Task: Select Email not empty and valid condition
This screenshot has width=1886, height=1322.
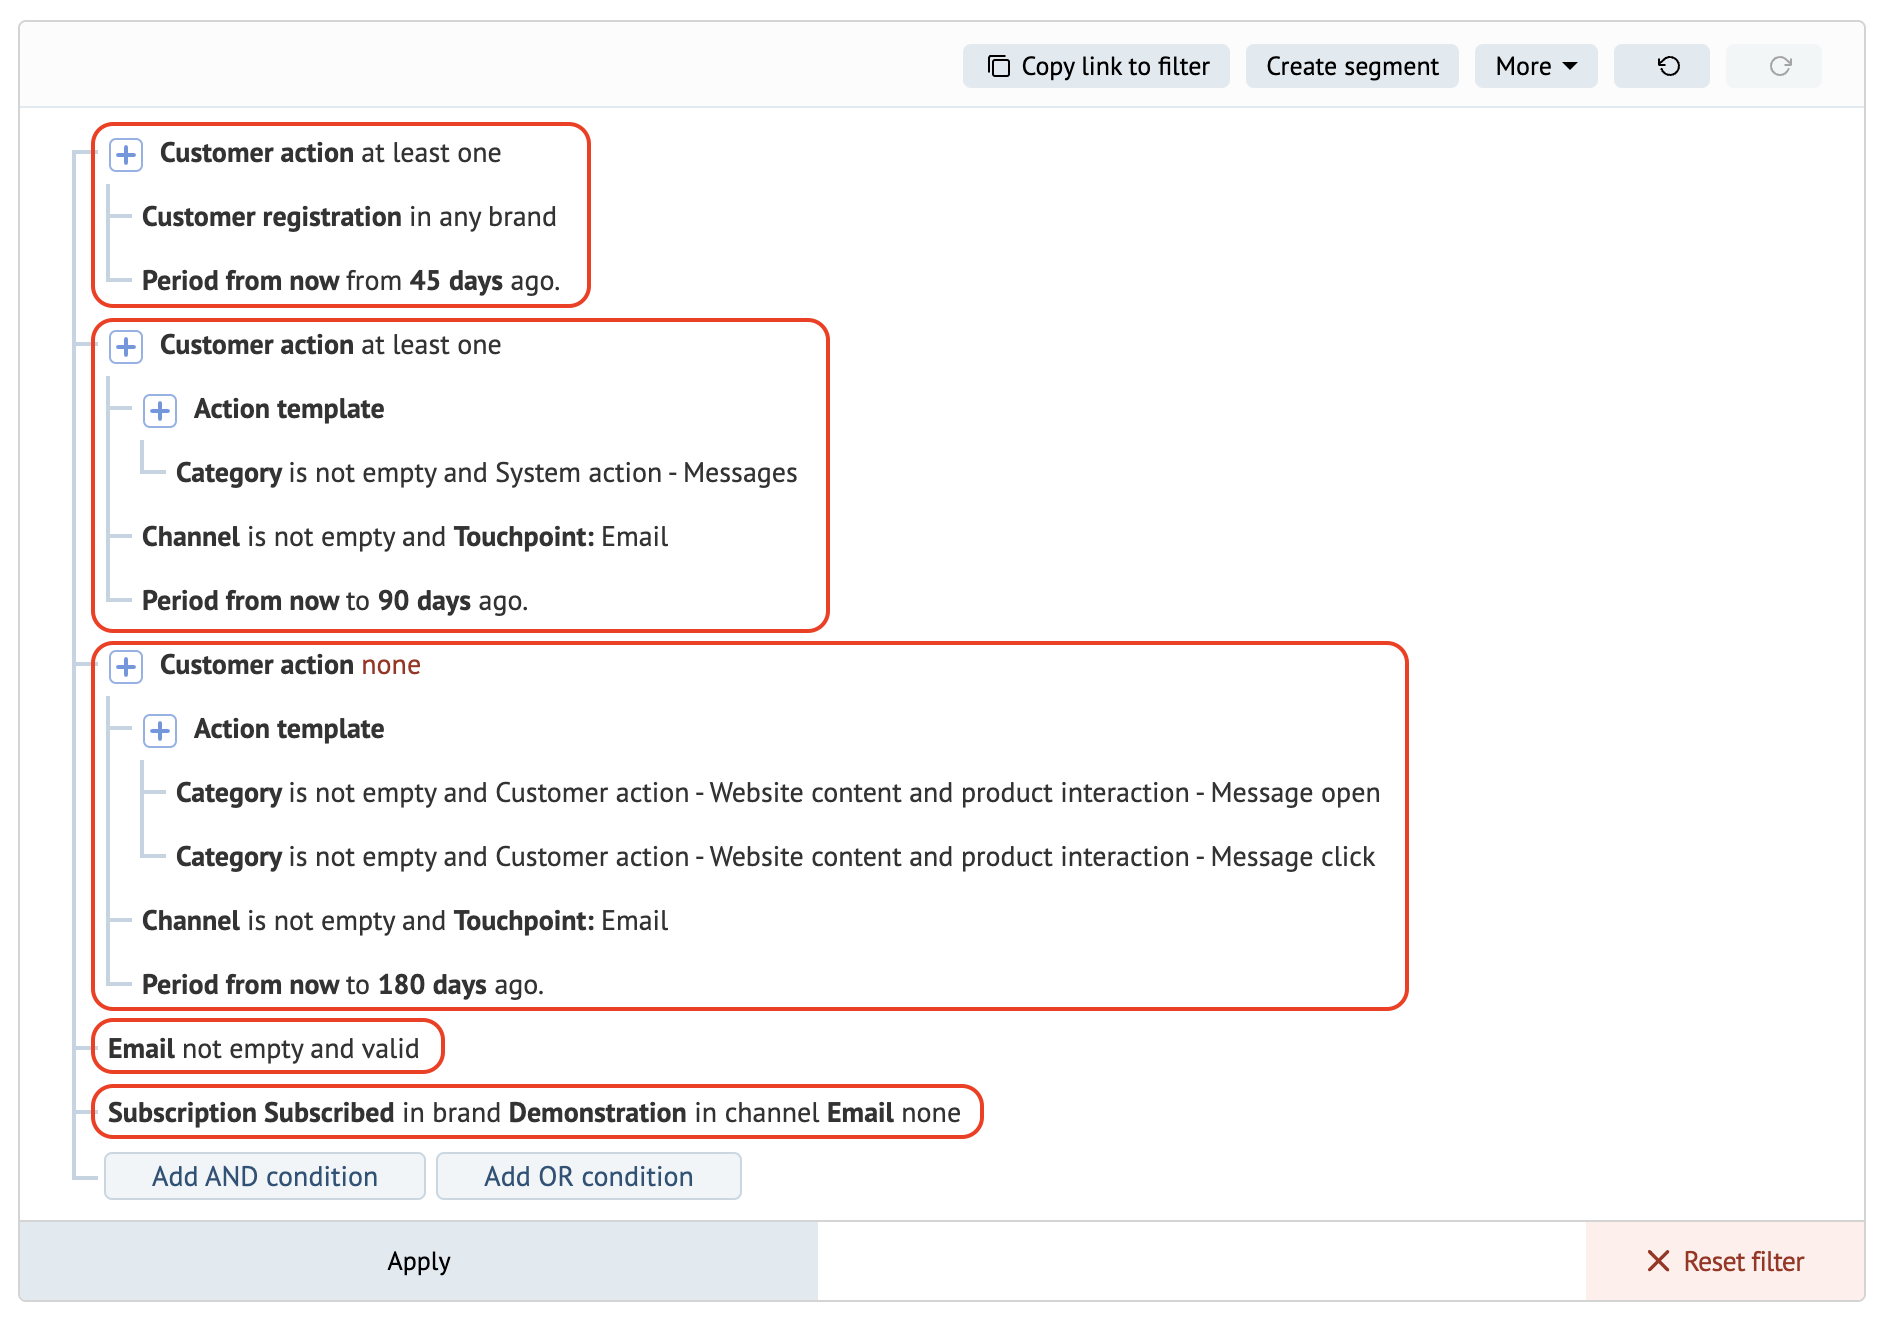Action: point(264,1049)
